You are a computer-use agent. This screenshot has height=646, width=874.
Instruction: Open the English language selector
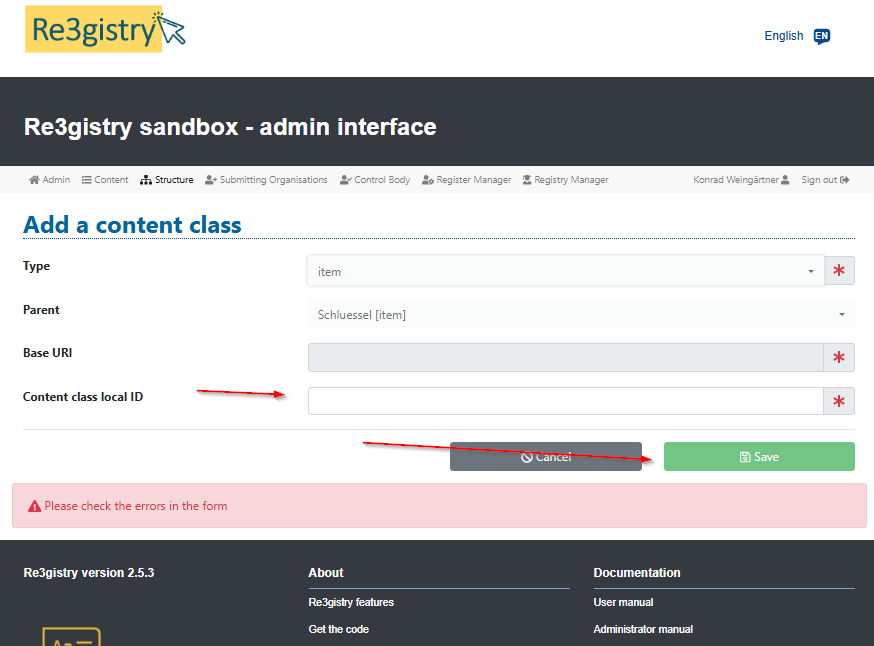(x=783, y=36)
